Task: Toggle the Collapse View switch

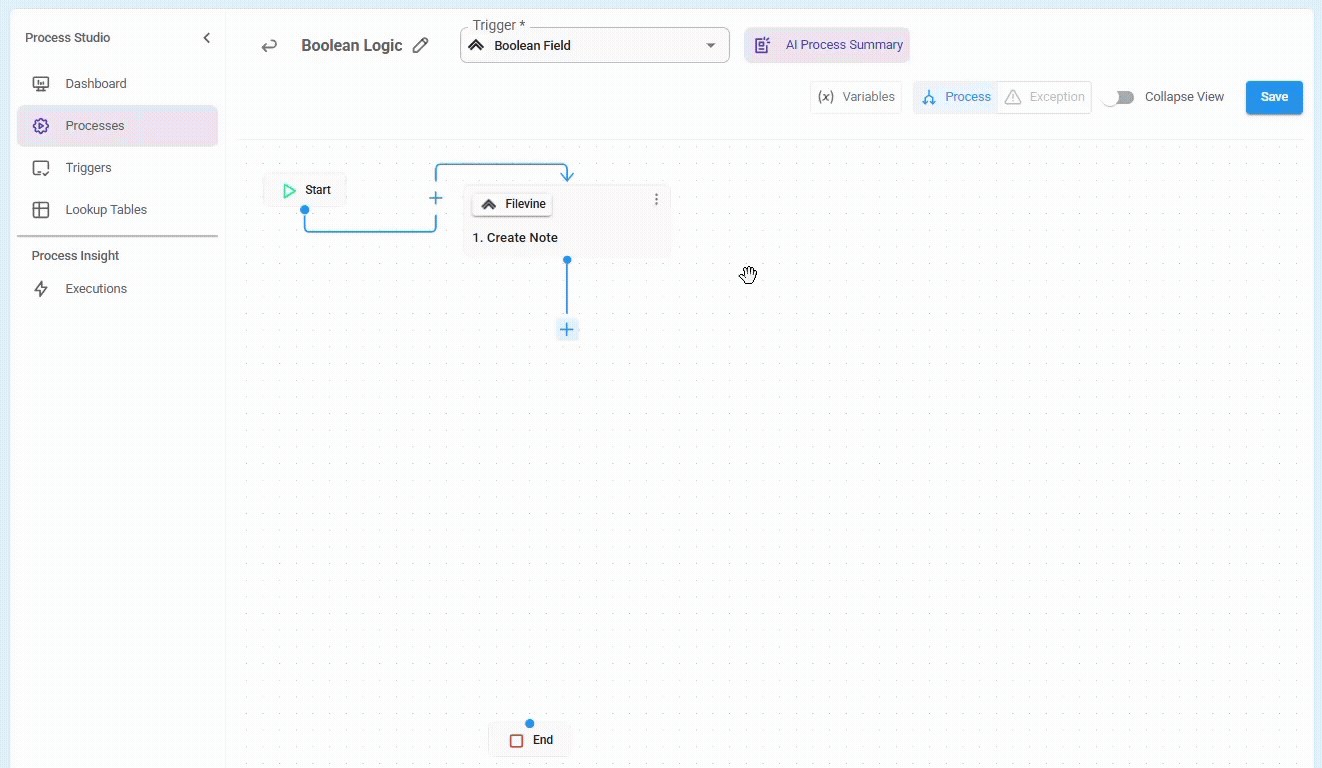Action: coord(1118,97)
